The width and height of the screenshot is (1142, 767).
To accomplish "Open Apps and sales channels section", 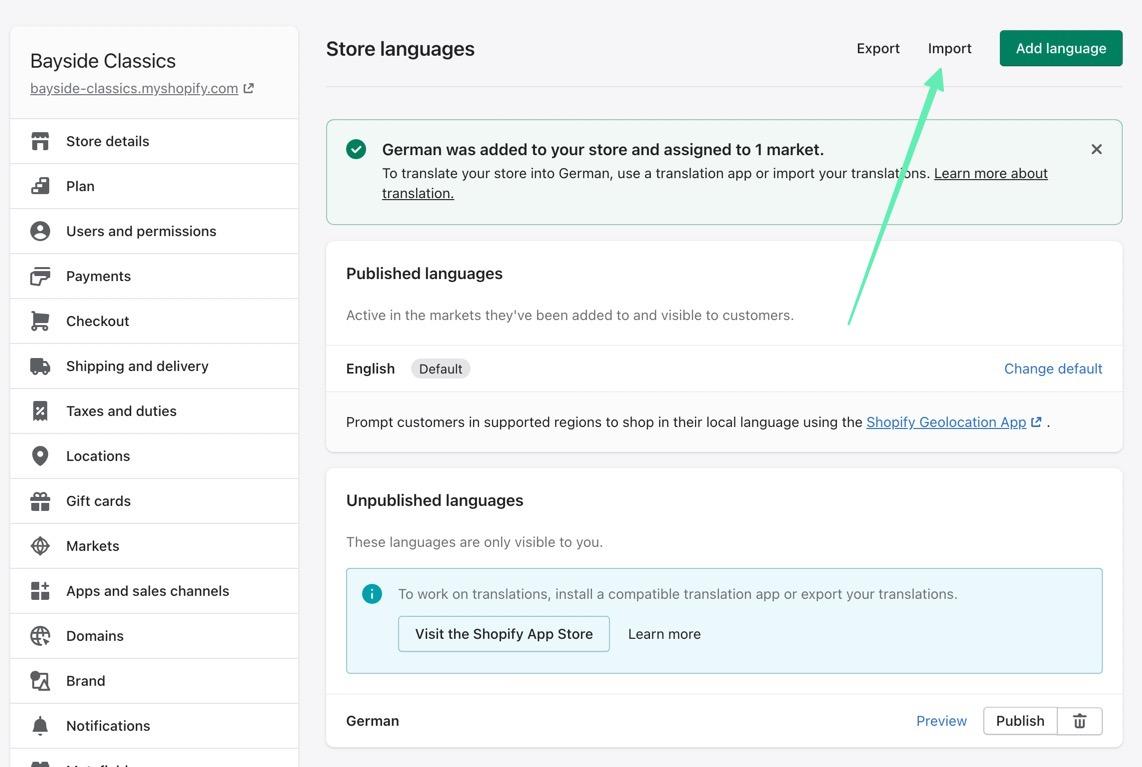I will tap(147, 591).
